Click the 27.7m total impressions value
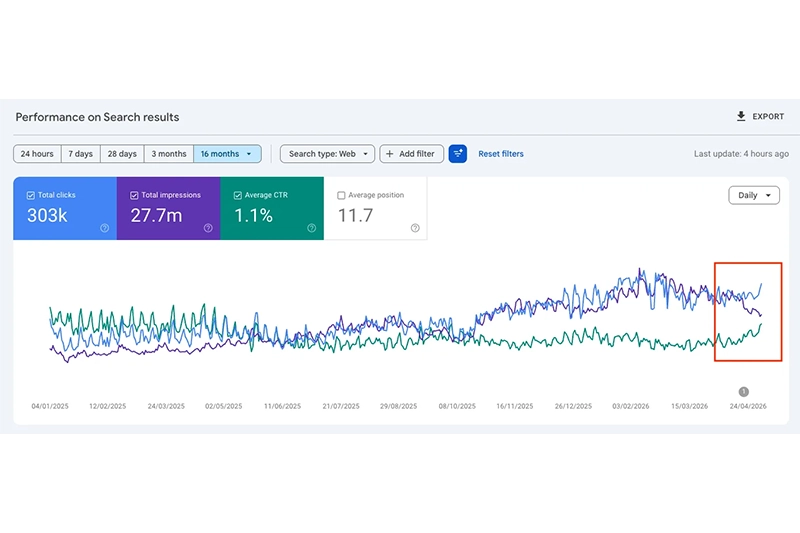Viewport: 800px width, 533px height. tap(156, 216)
